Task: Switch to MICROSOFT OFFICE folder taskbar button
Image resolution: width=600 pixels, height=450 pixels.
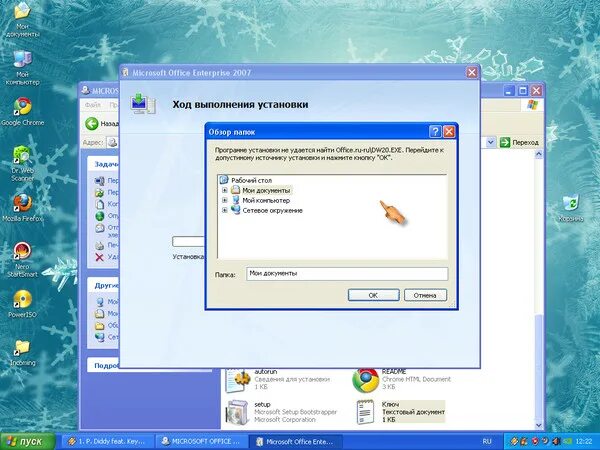Action: click(x=201, y=441)
